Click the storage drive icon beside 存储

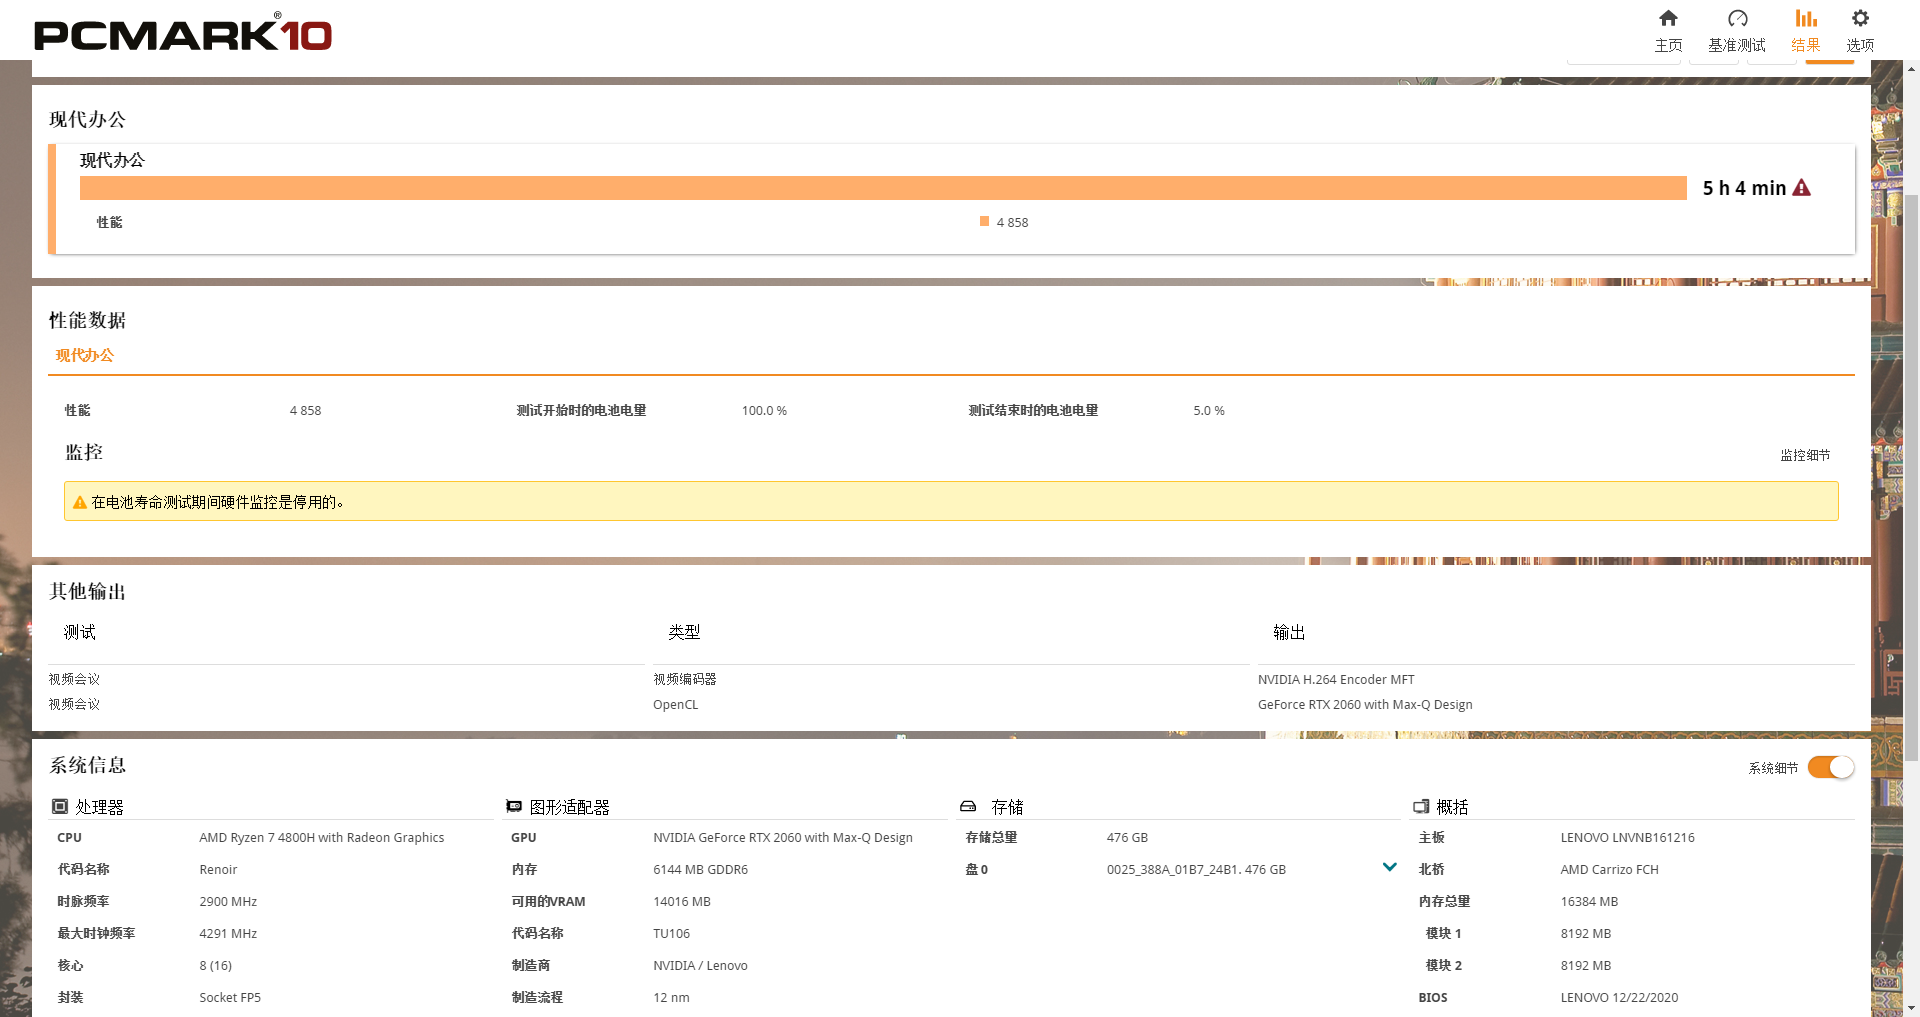pyautogui.click(x=968, y=806)
